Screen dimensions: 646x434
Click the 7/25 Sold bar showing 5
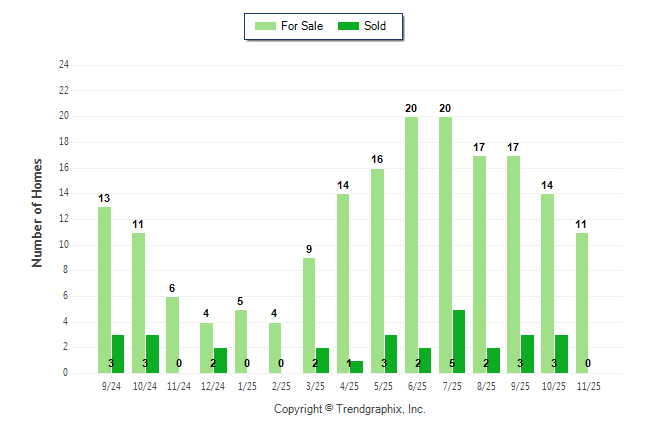click(459, 341)
